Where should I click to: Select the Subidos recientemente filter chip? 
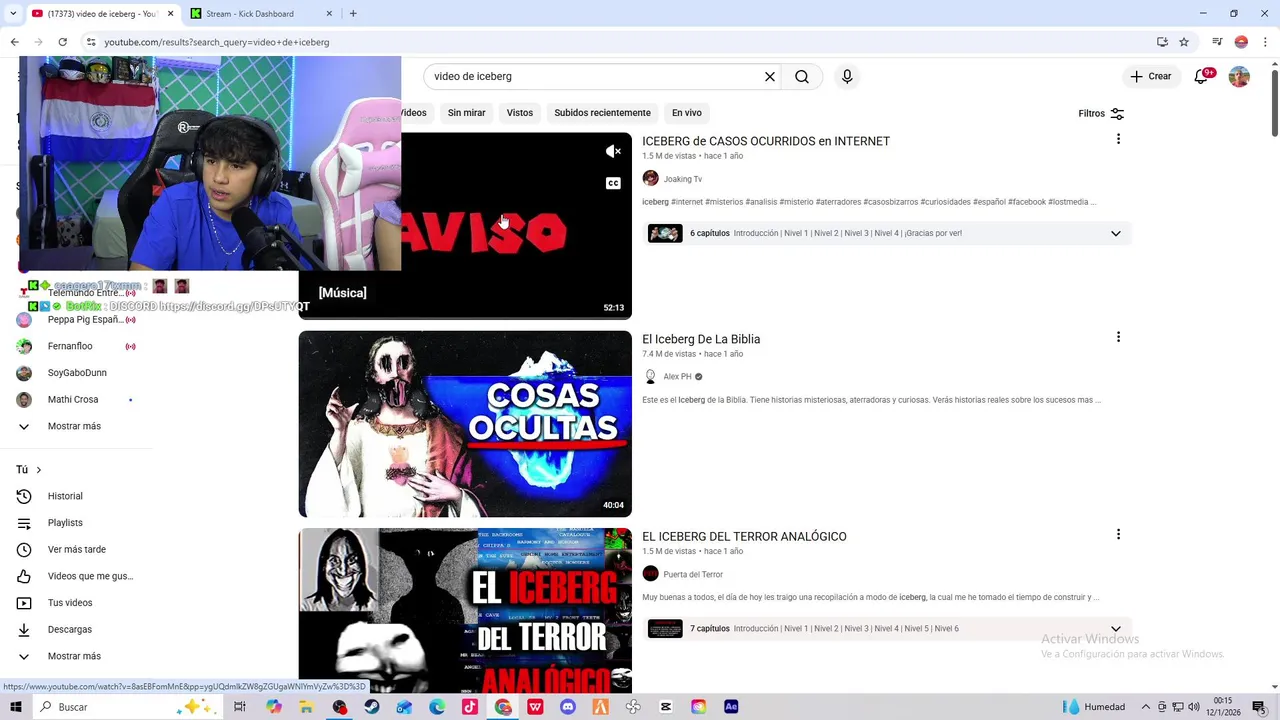(602, 113)
